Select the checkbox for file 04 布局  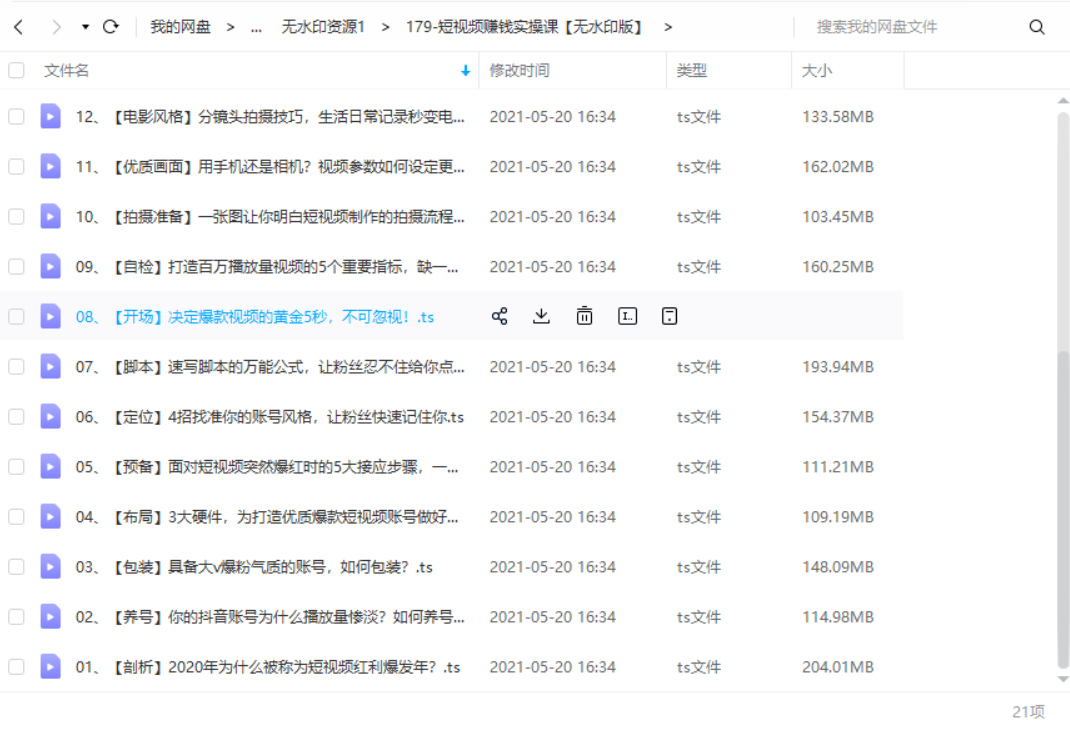(x=16, y=517)
